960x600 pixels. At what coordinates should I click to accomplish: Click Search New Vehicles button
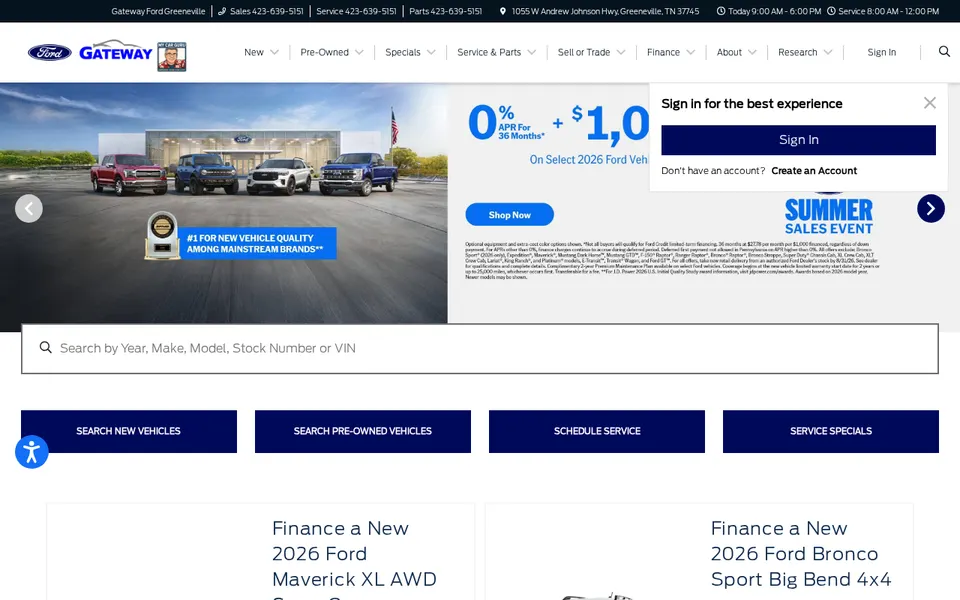129,431
